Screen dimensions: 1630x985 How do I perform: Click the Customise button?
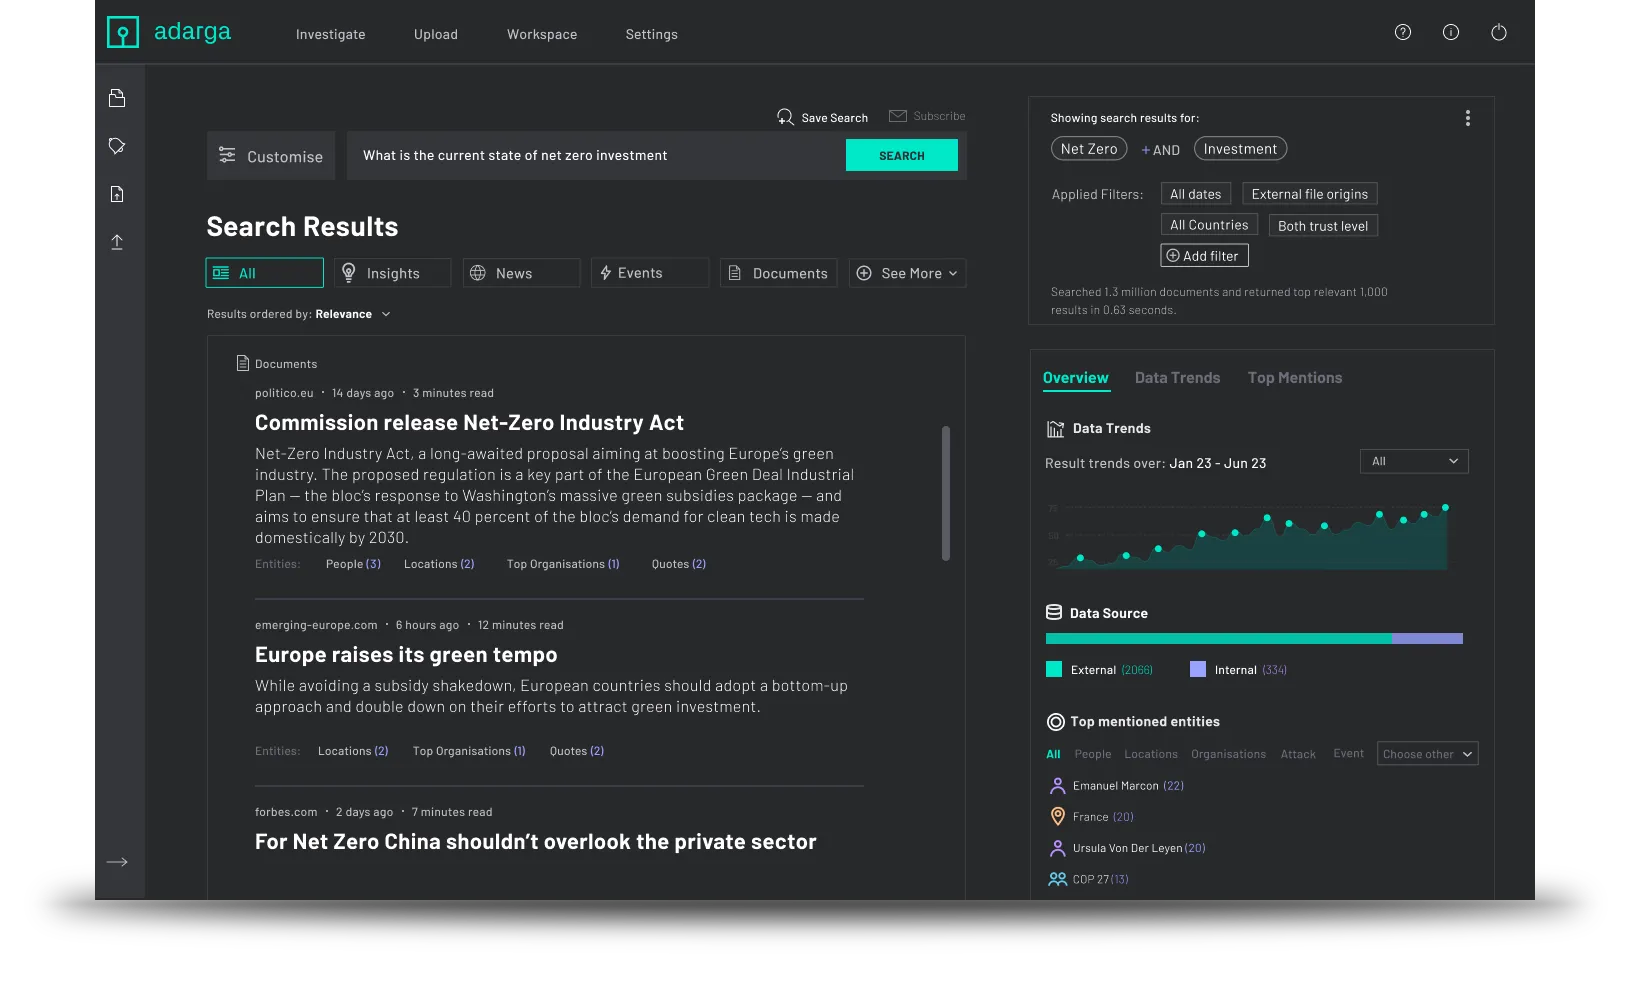point(271,156)
